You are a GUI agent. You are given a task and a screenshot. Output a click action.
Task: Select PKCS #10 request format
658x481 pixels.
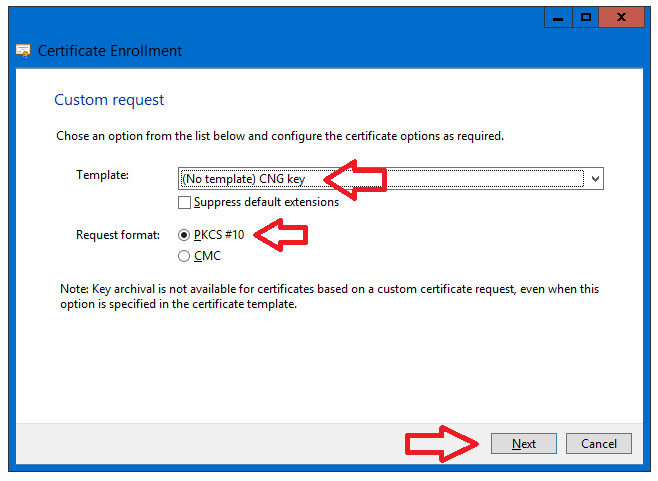(x=184, y=235)
